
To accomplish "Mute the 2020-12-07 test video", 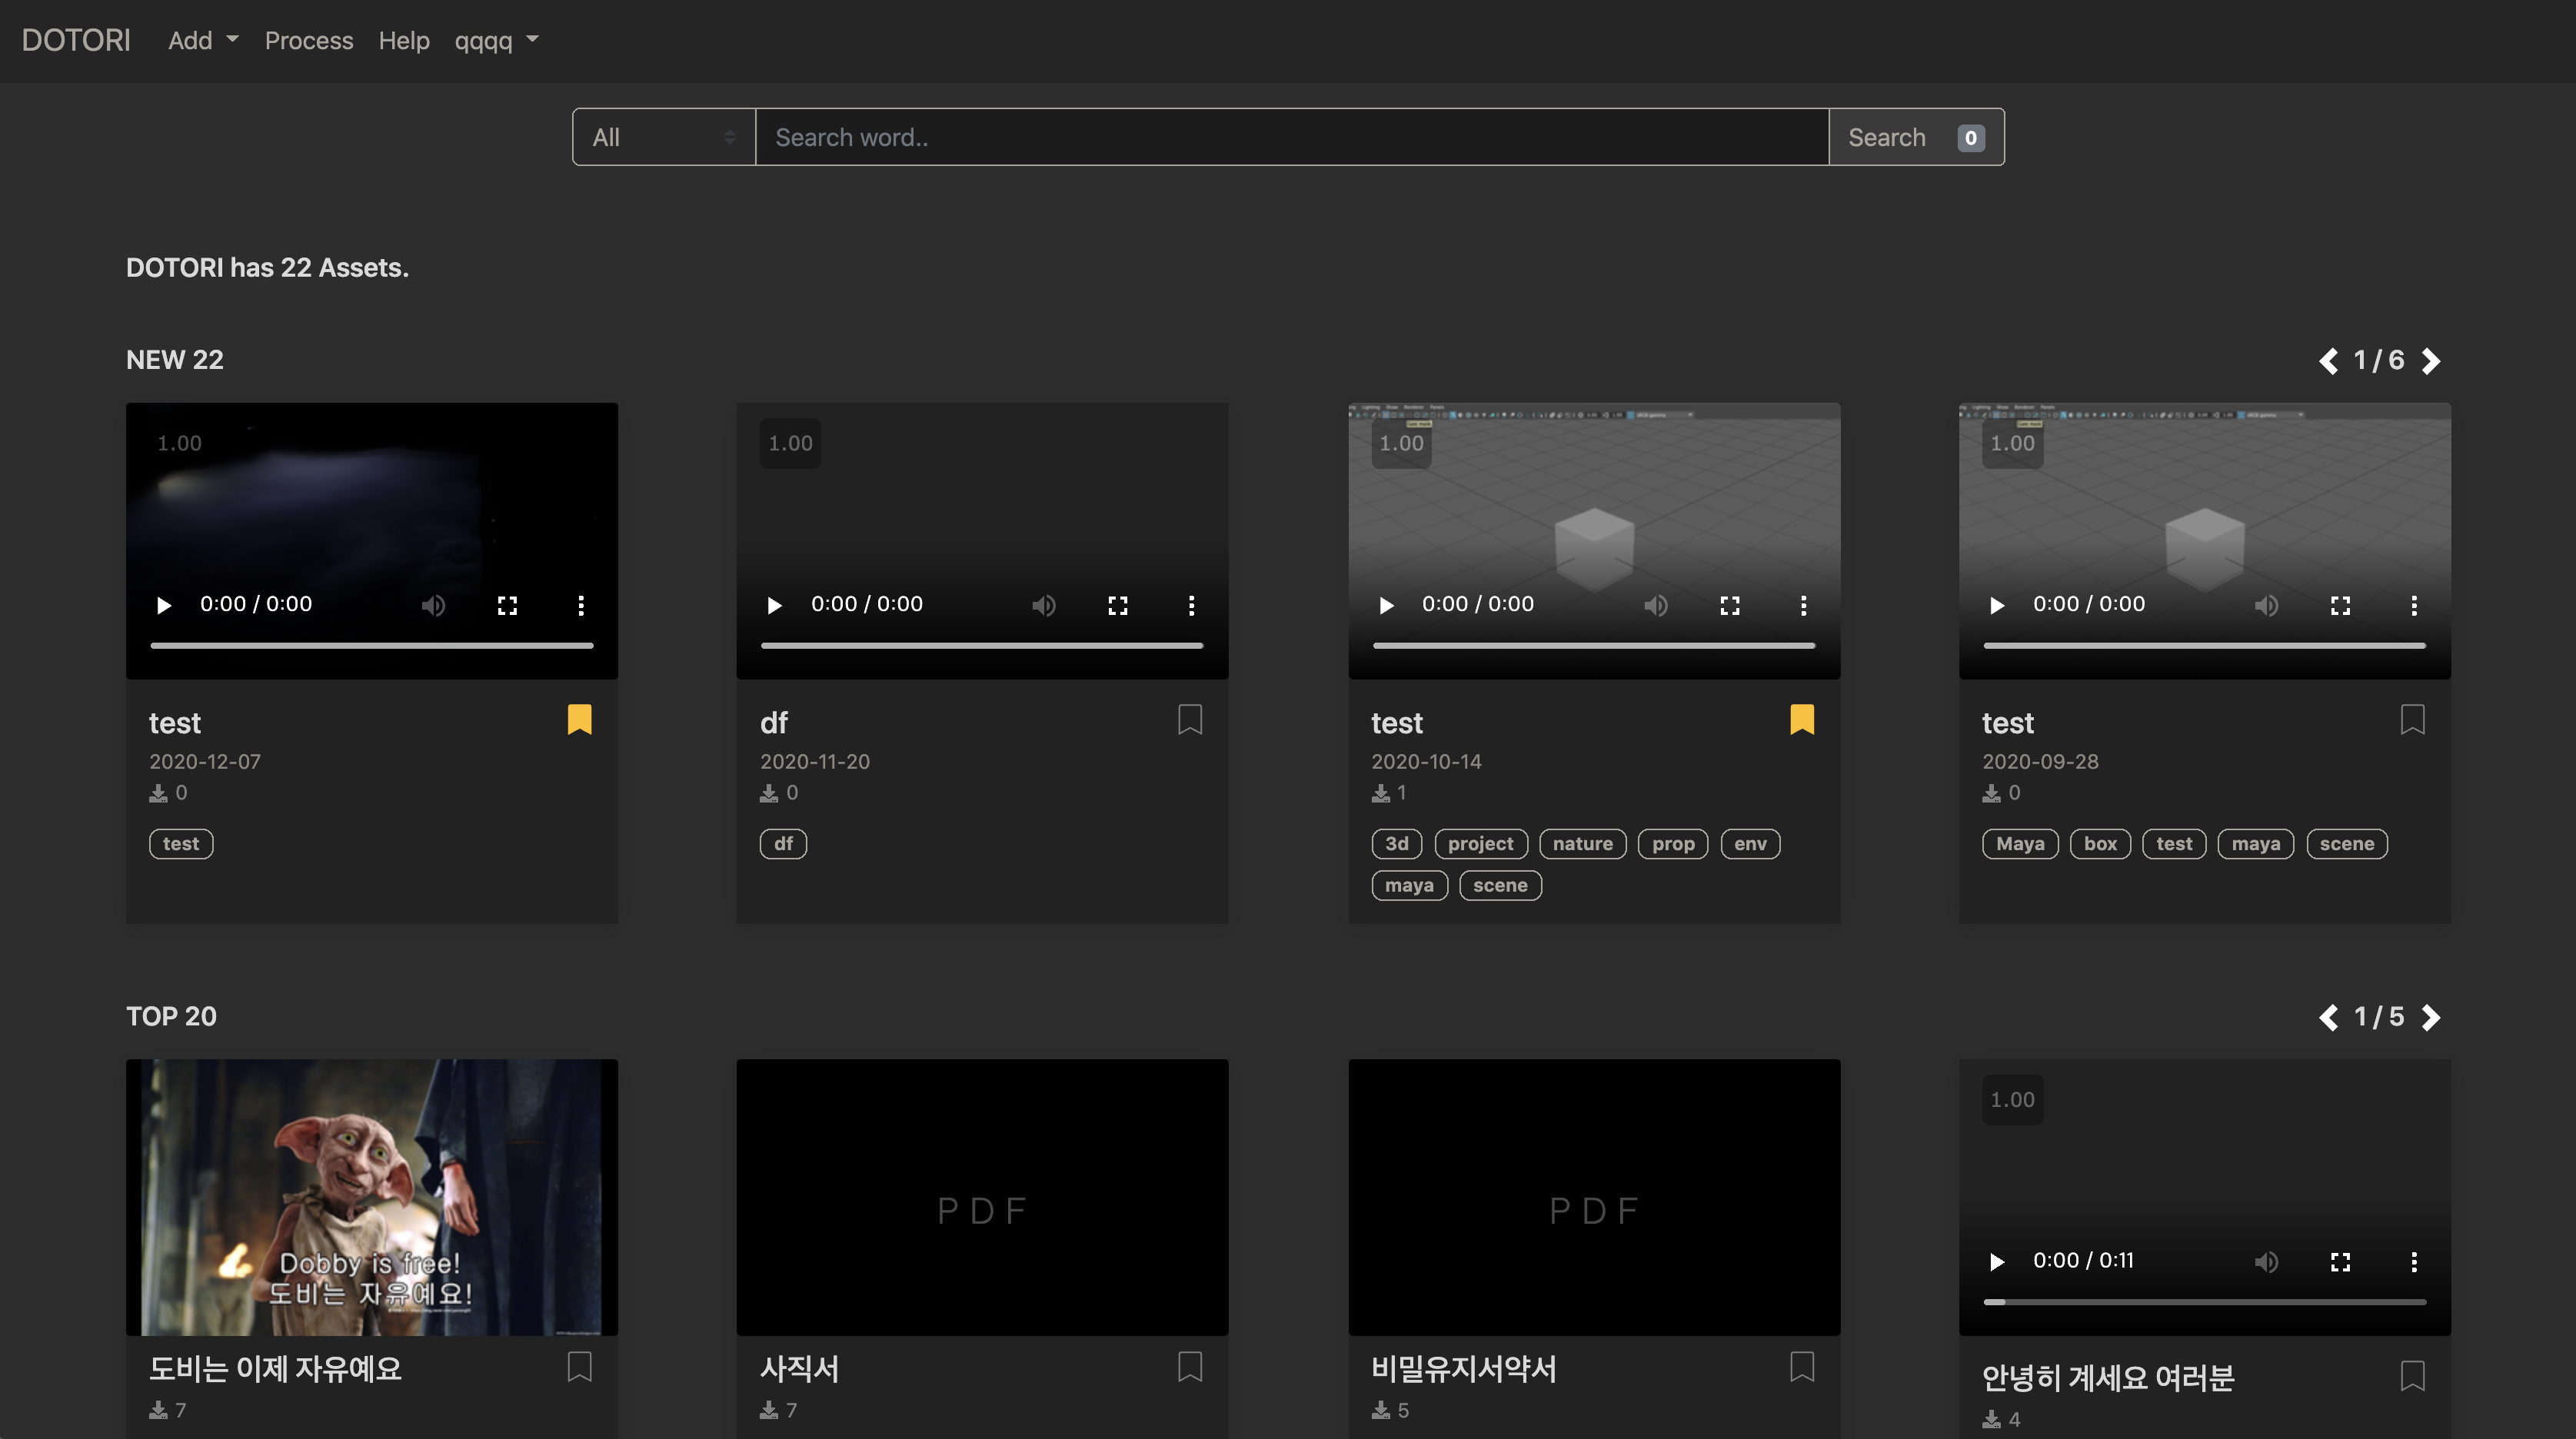I will point(433,605).
